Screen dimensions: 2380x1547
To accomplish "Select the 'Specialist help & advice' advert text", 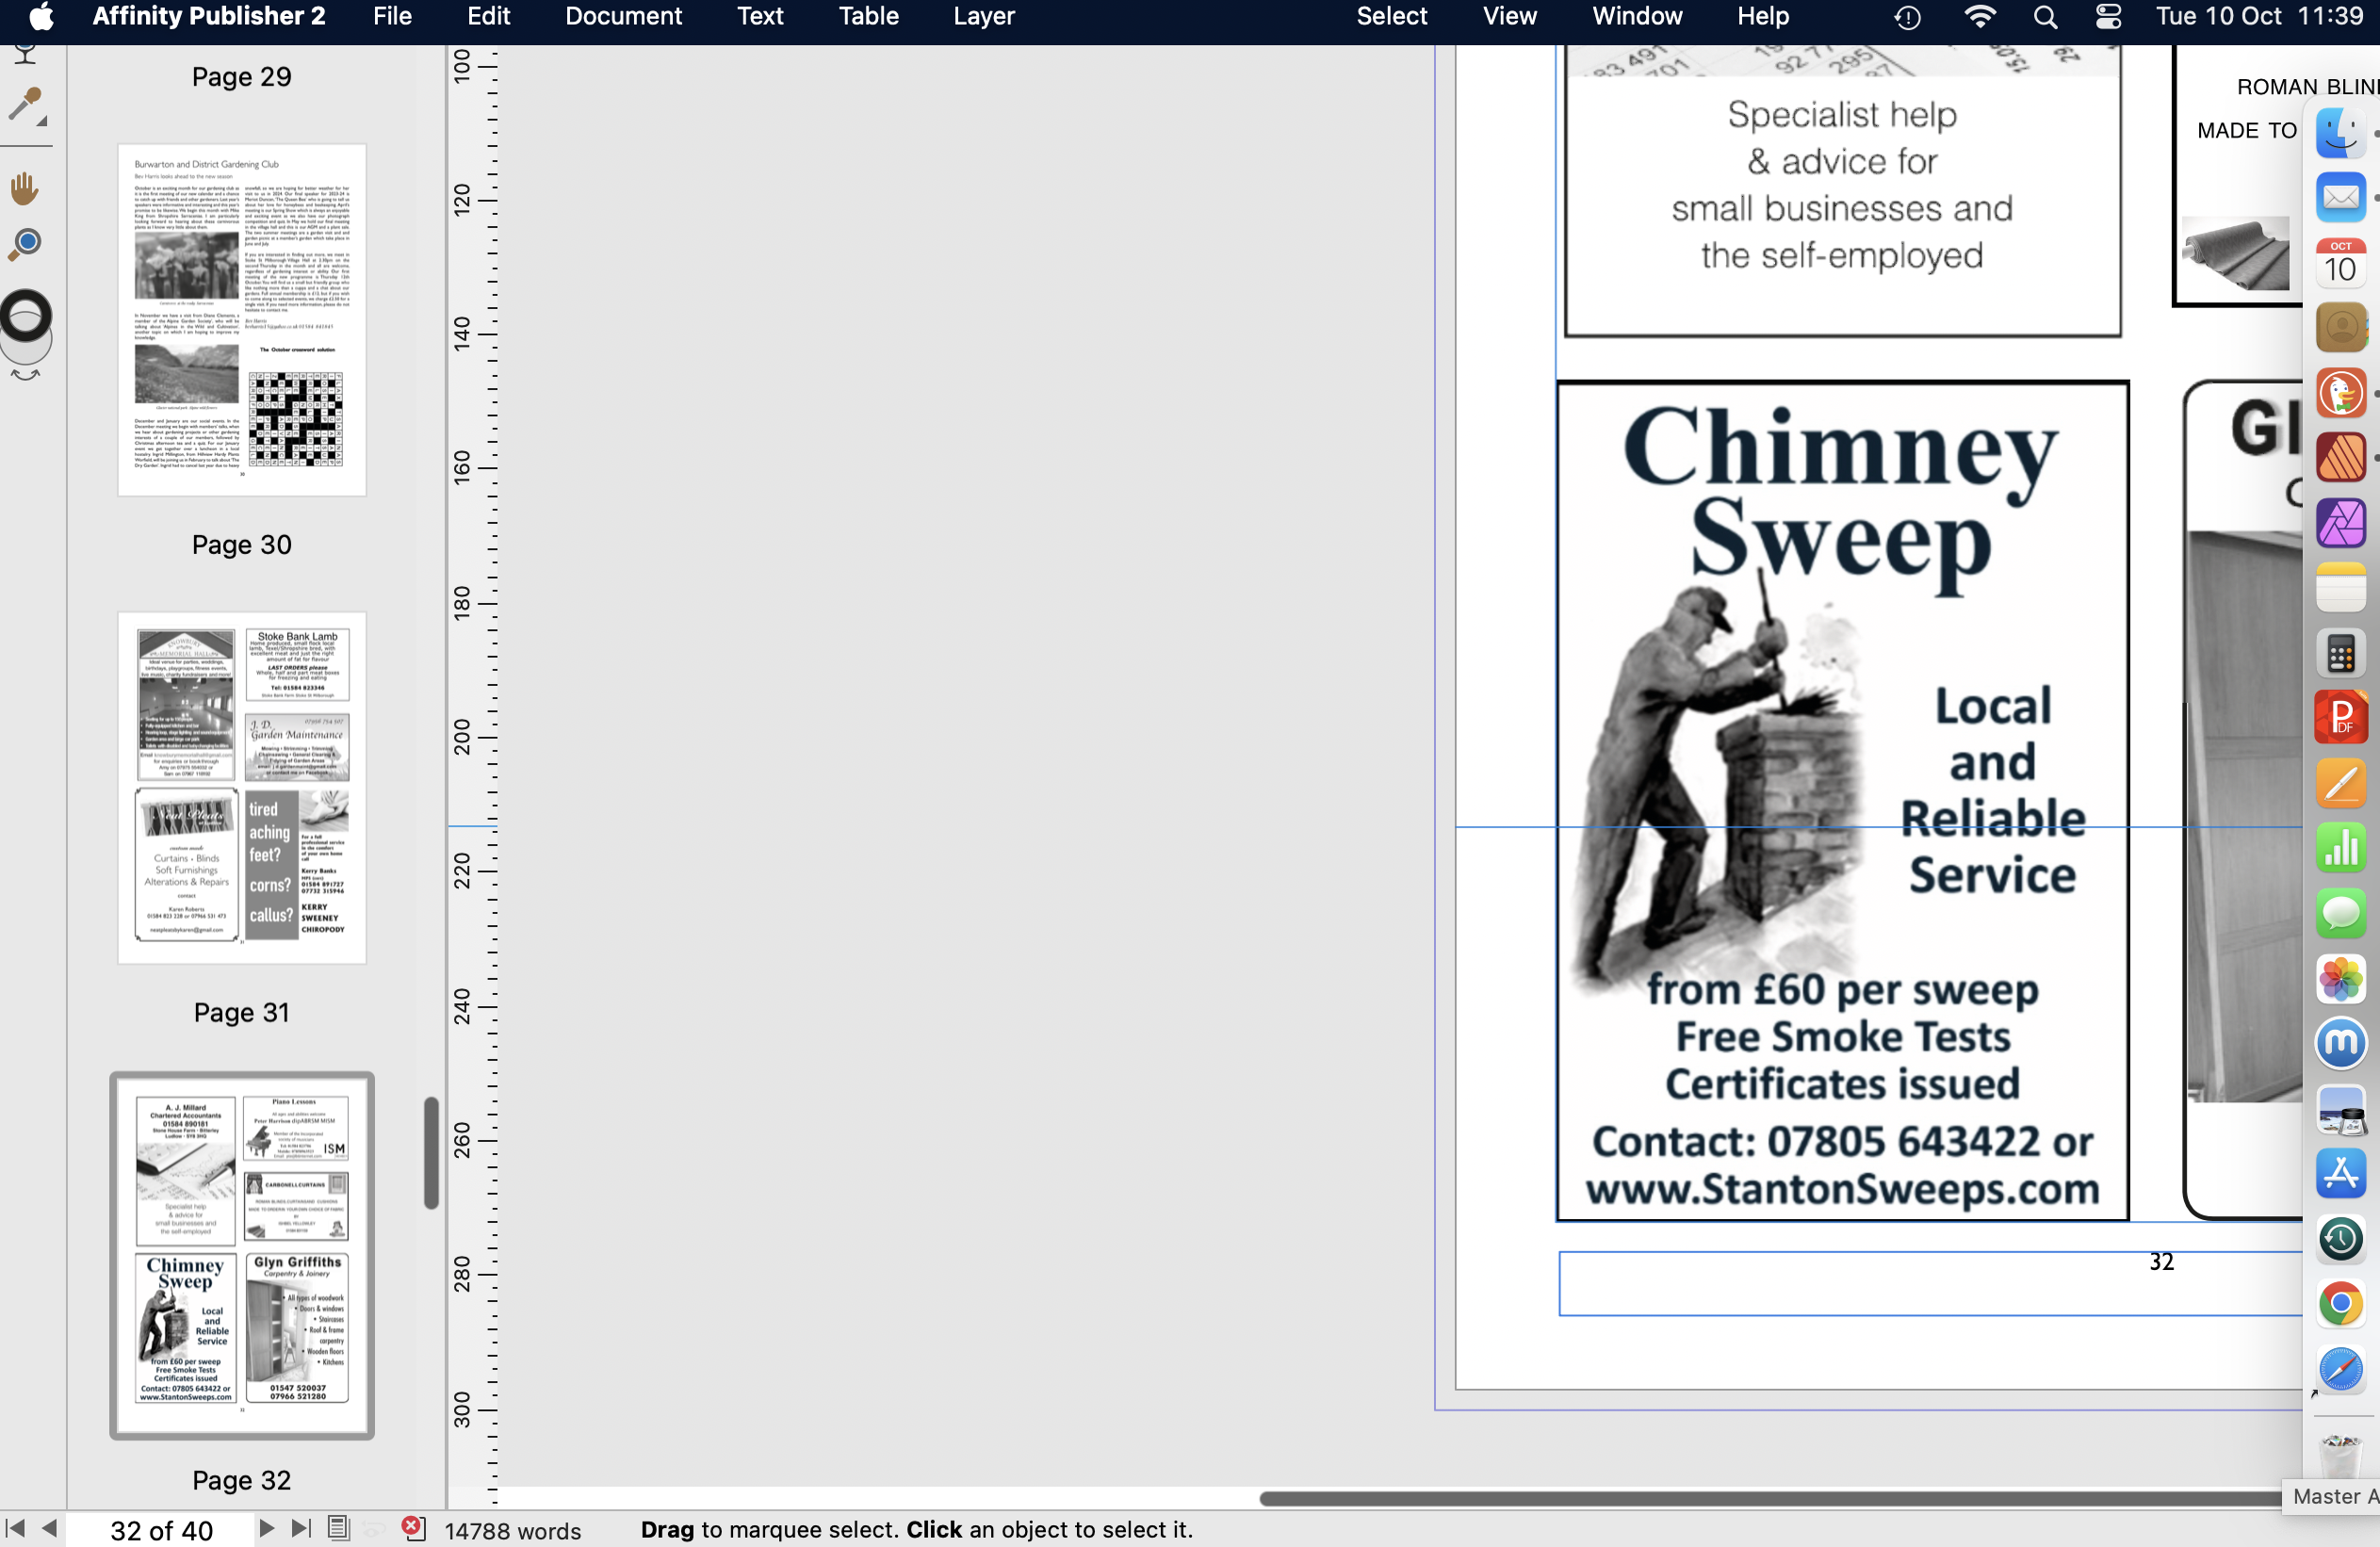I will pyautogui.click(x=1842, y=185).
